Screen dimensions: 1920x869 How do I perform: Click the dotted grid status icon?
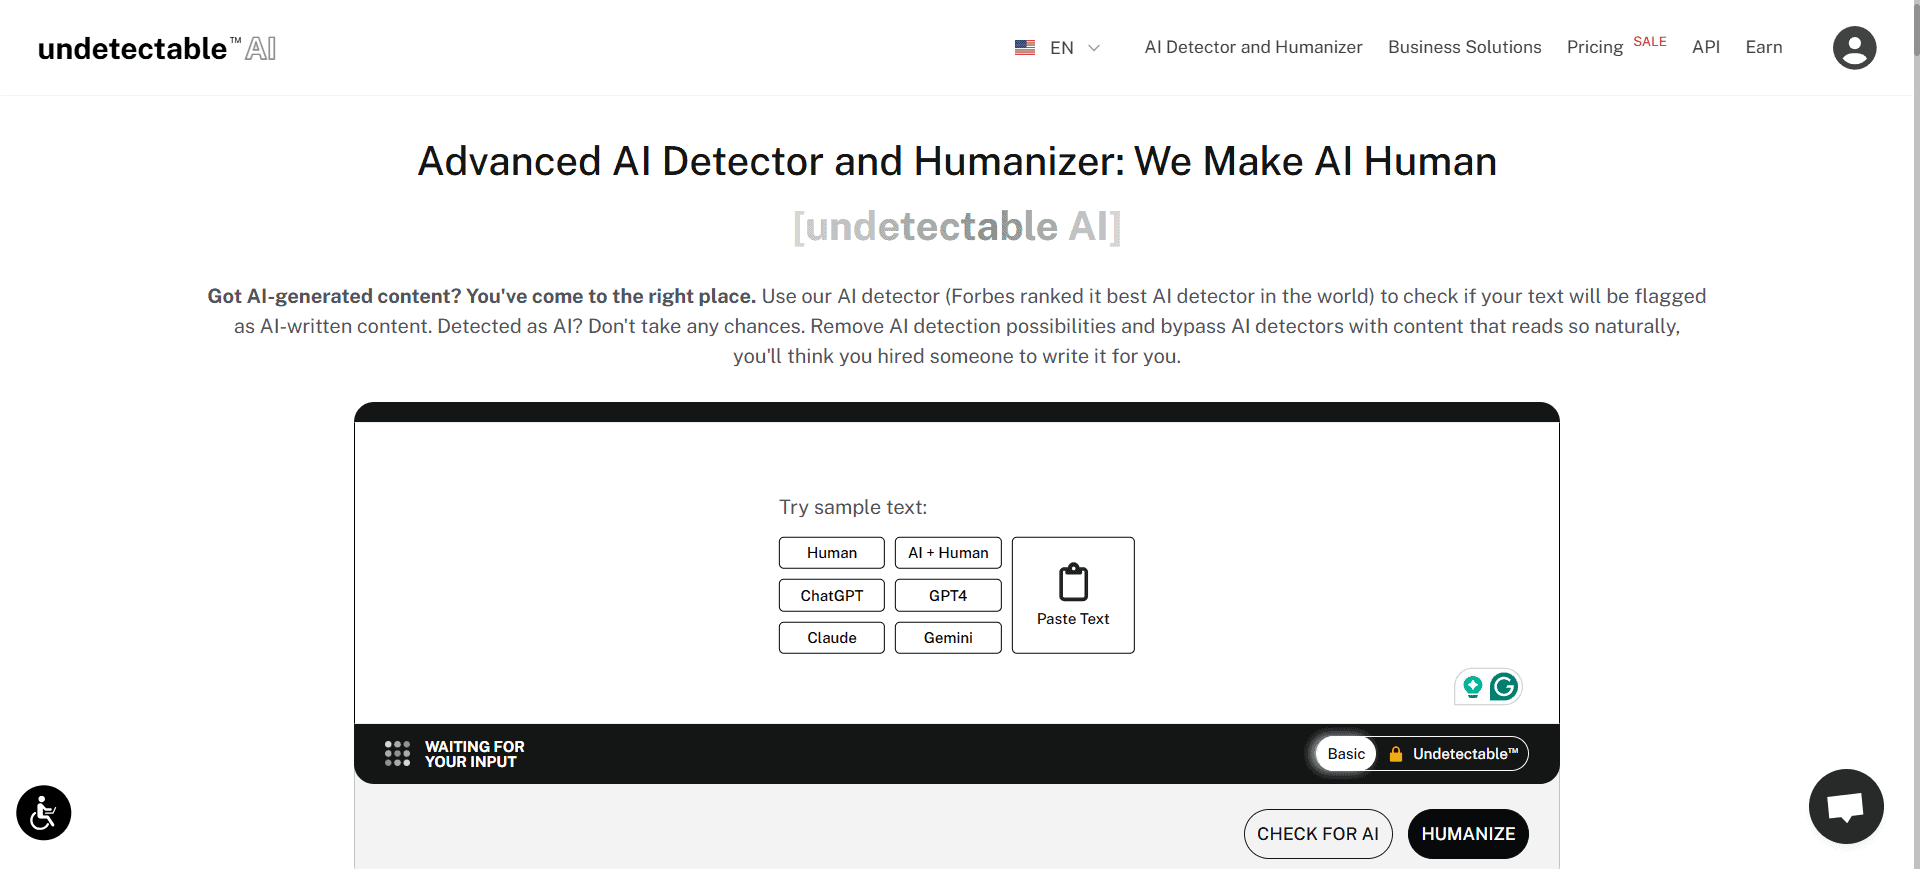pyautogui.click(x=397, y=754)
